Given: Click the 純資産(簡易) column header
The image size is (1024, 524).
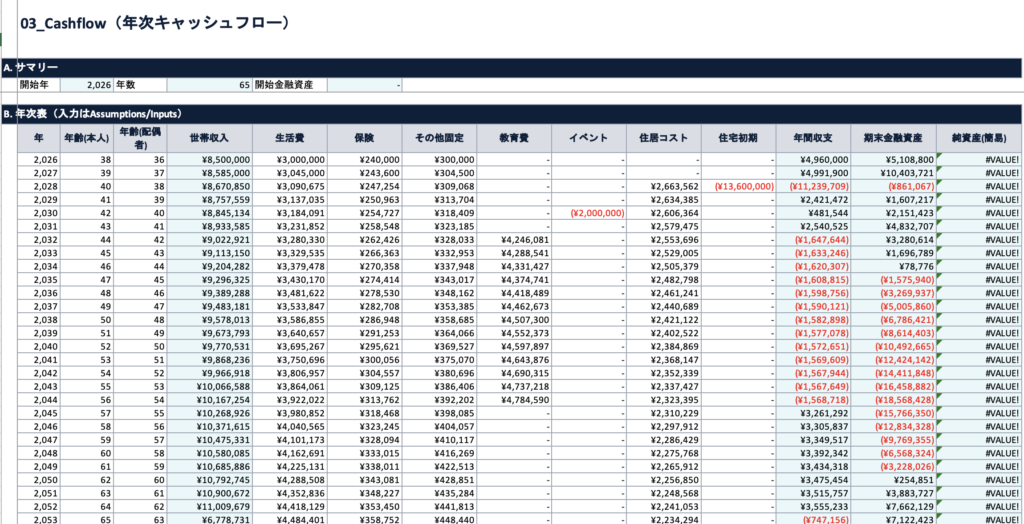Looking at the screenshot, I should pos(979,138).
